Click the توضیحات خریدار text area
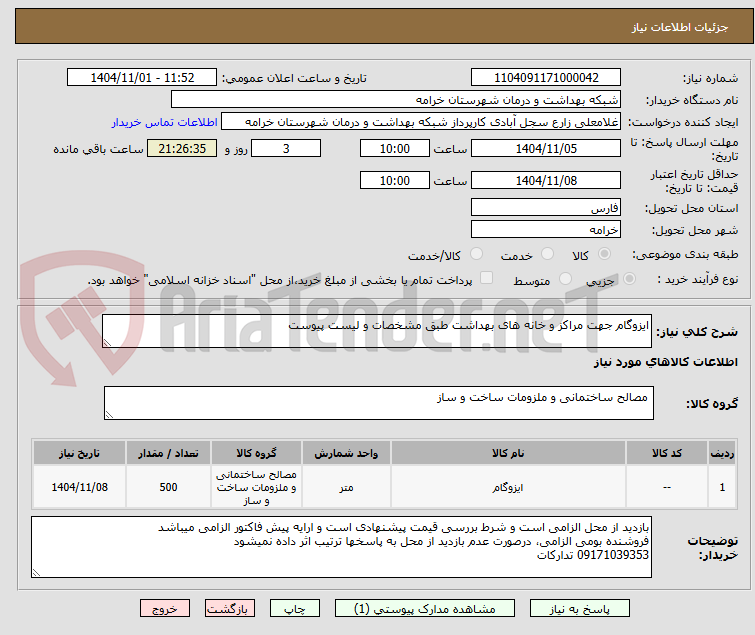Image resolution: width=755 pixels, height=635 pixels. pyautogui.click(x=341, y=547)
